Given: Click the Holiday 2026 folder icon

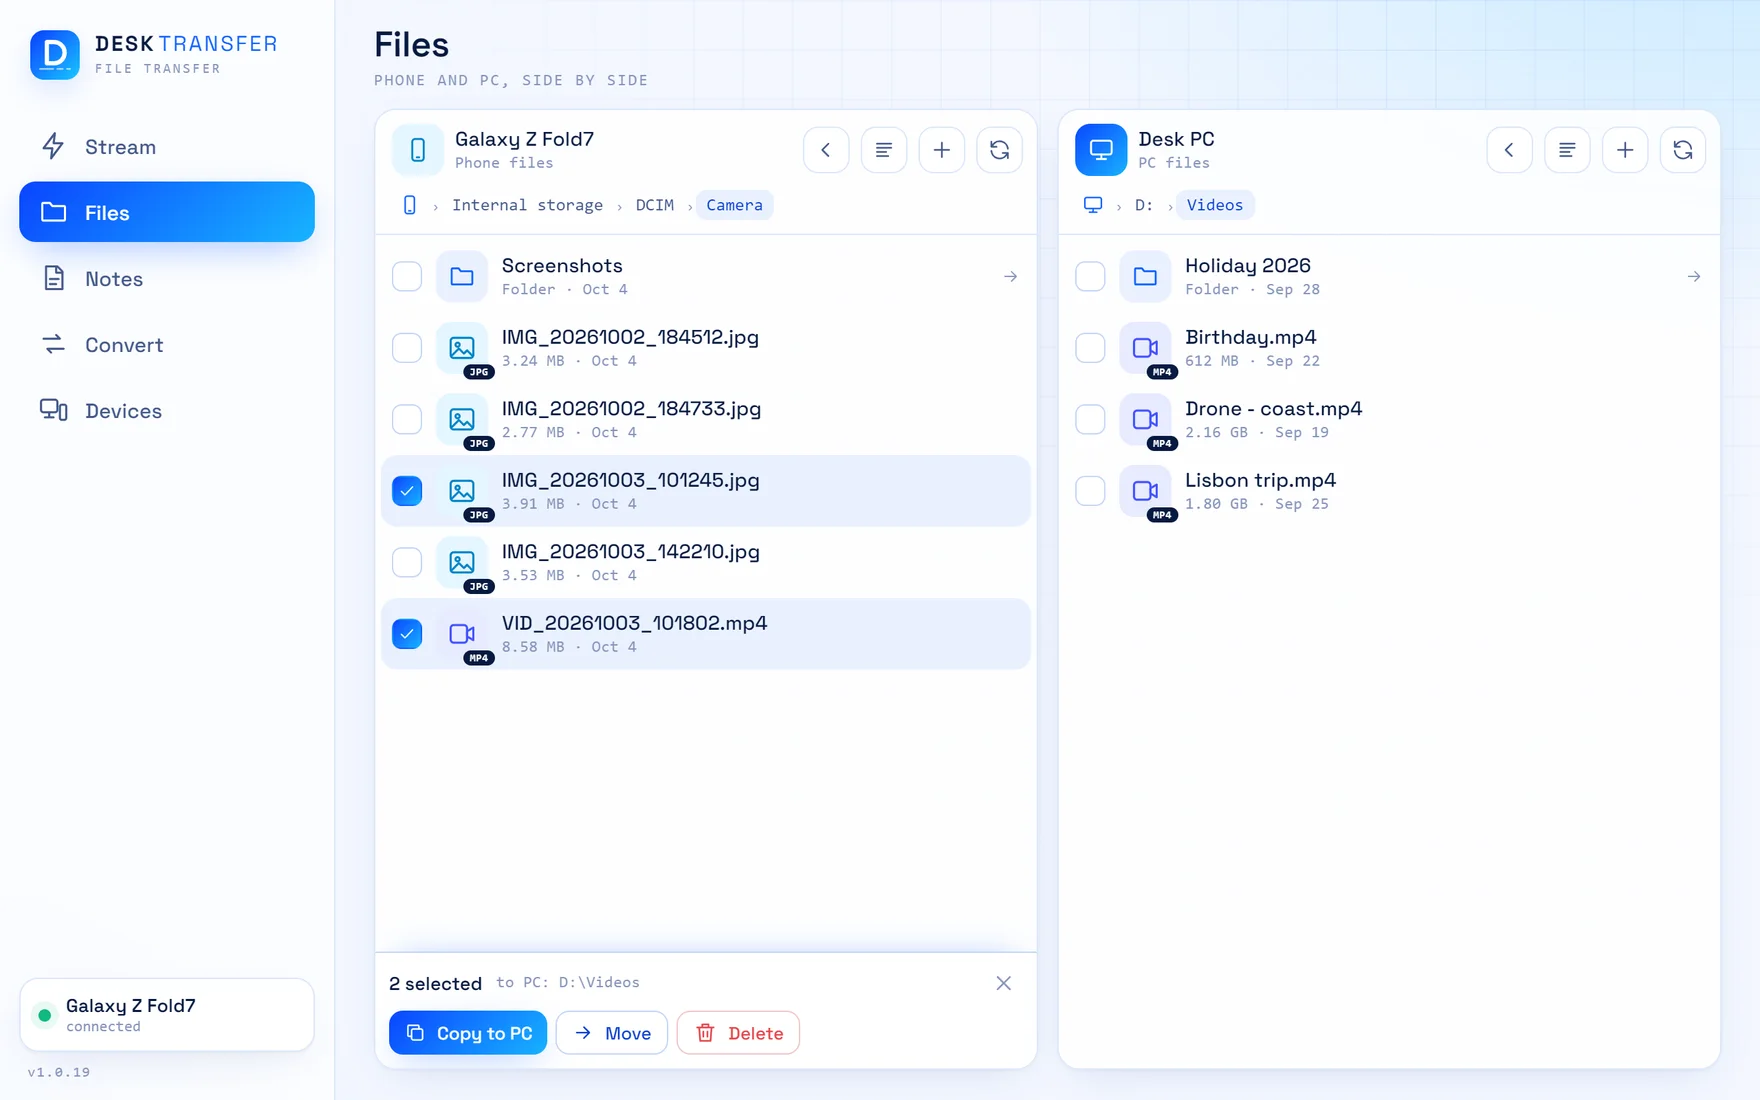Looking at the screenshot, I should click(x=1145, y=276).
